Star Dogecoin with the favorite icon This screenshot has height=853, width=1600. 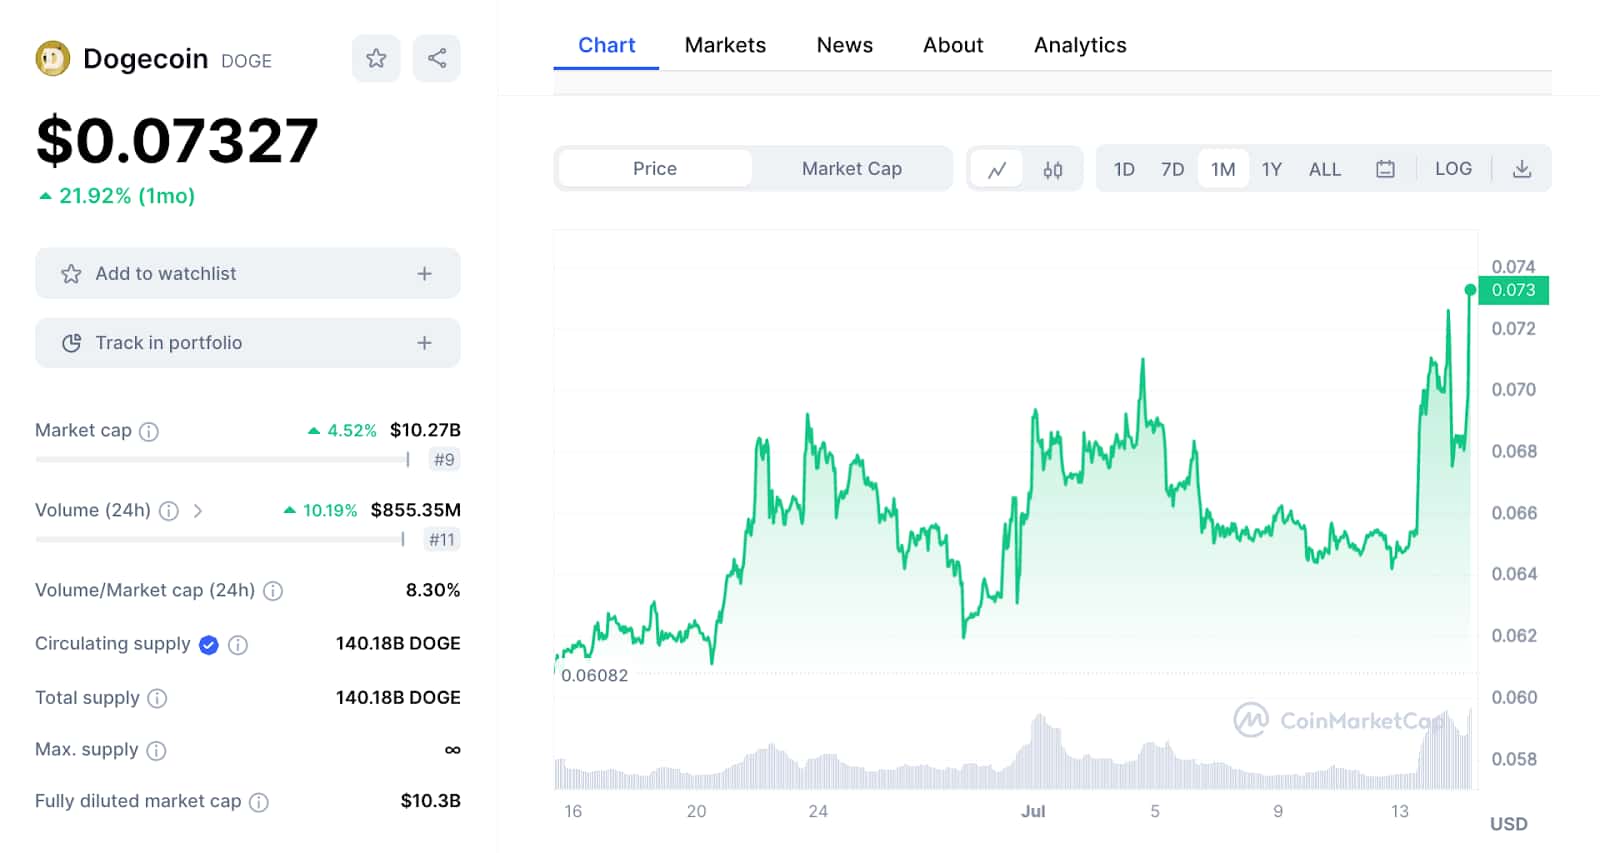click(x=376, y=58)
